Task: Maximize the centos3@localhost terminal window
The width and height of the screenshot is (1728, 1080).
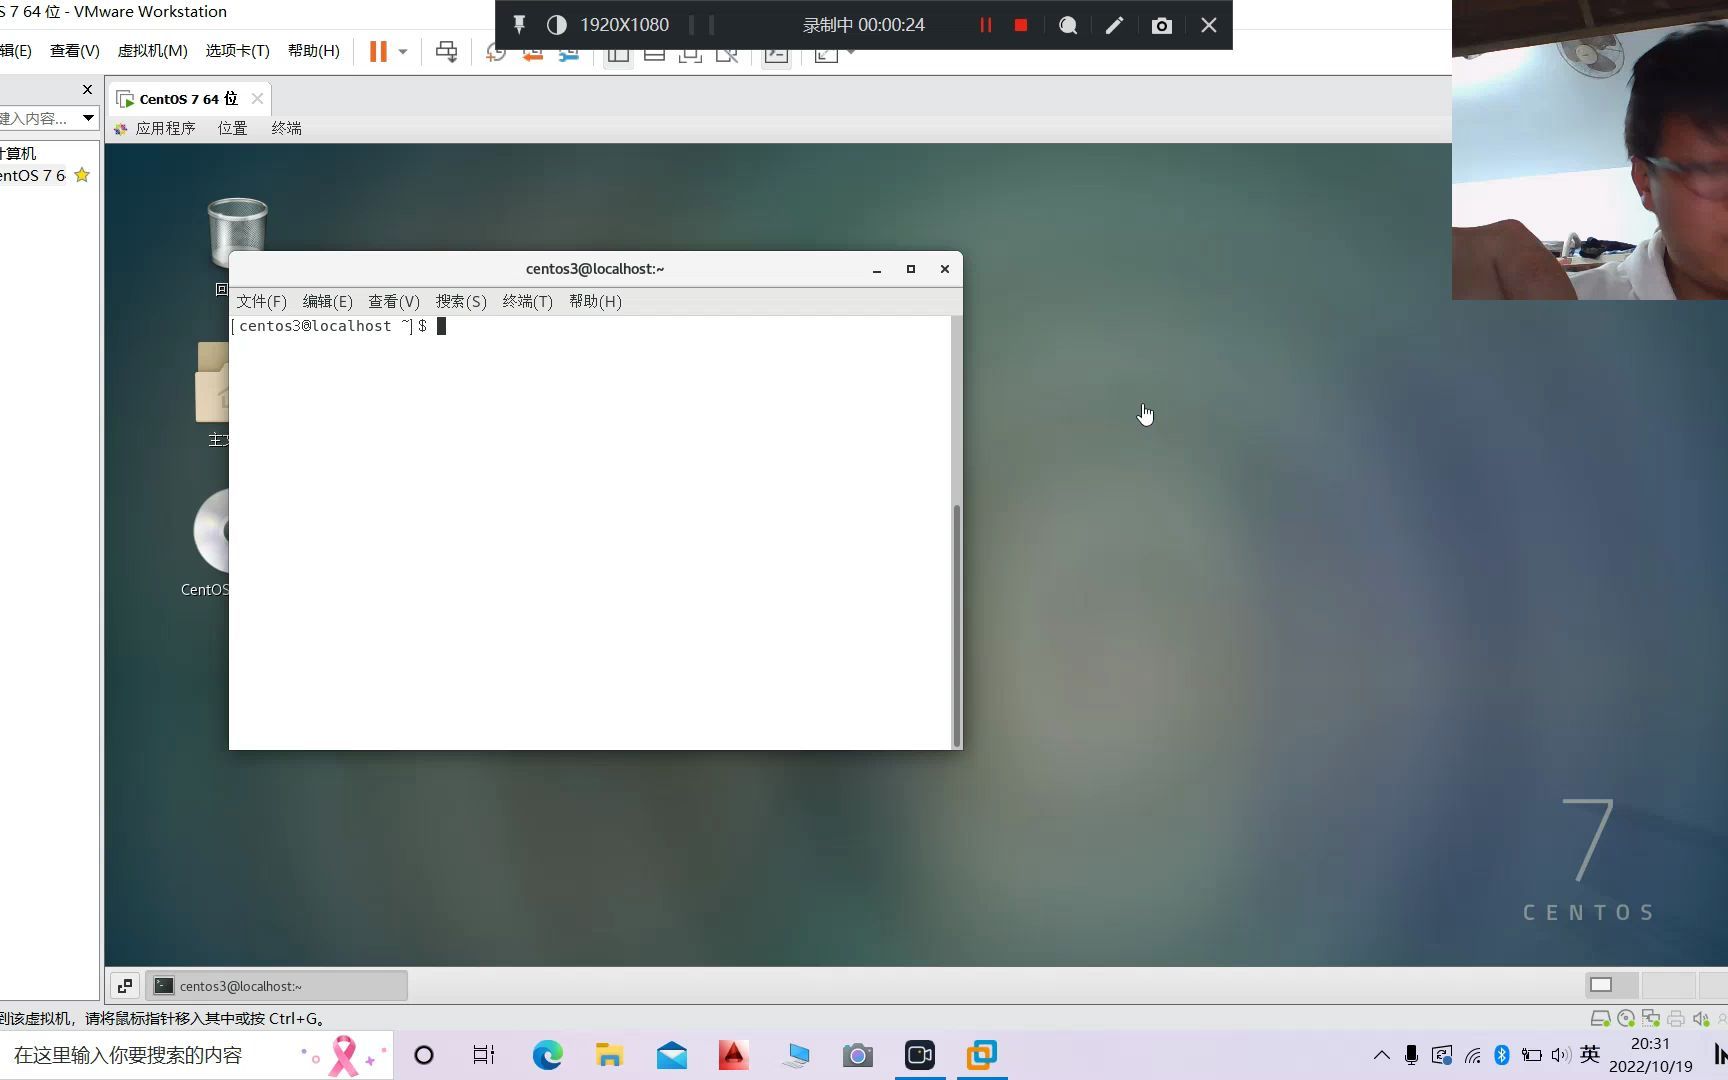Action: point(911,269)
